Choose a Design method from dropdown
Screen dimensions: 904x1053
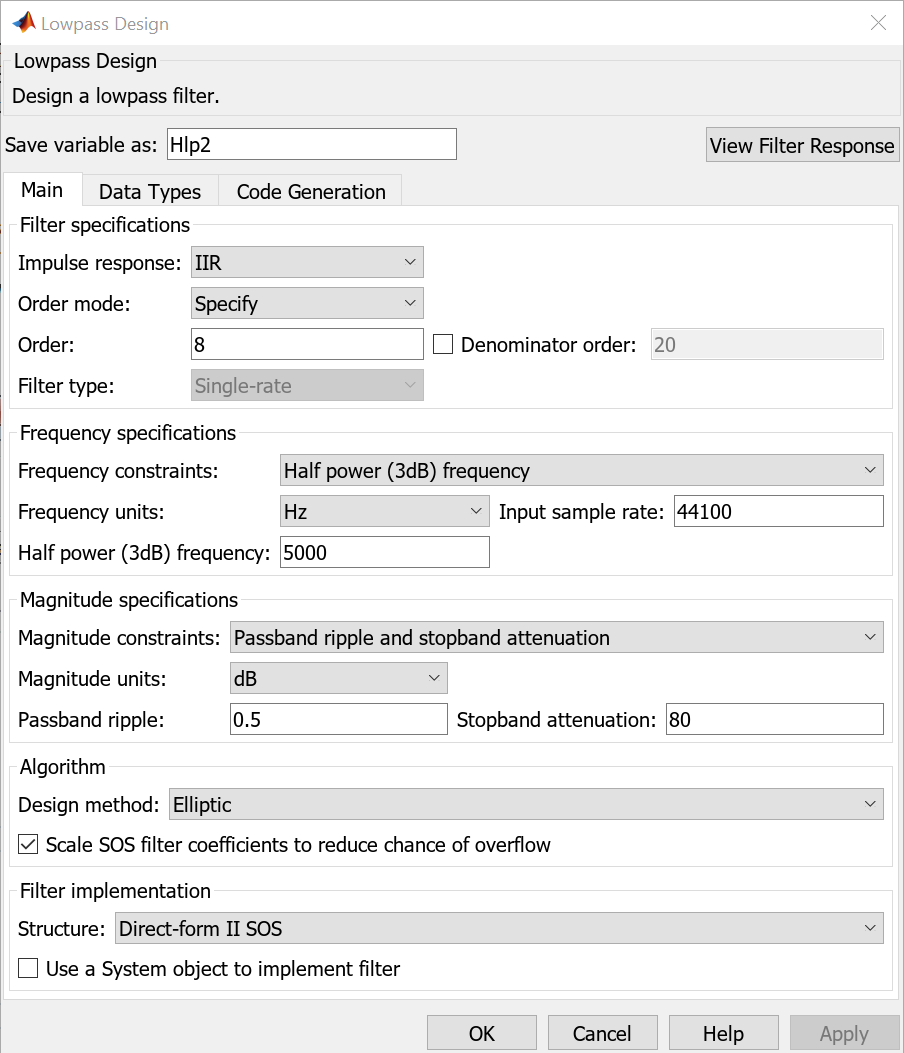click(526, 804)
